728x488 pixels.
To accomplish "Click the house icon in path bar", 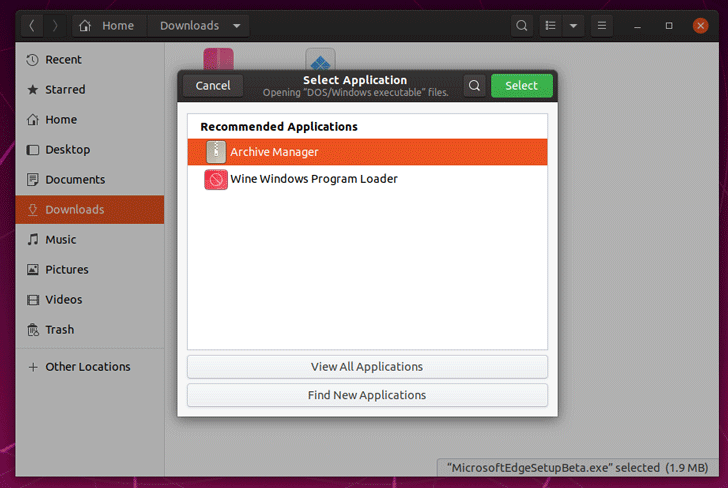I will [84, 26].
